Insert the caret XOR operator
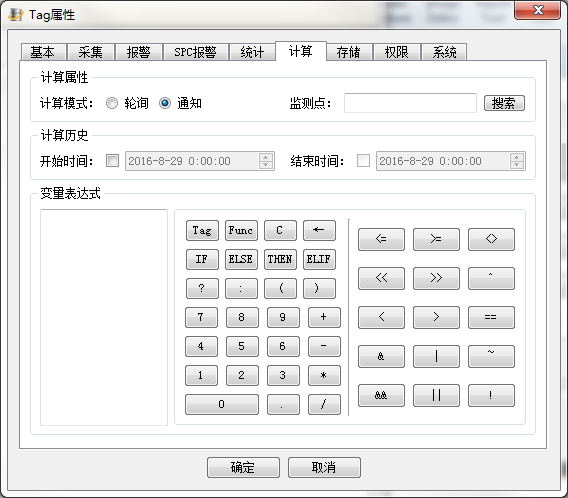This screenshot has width=568, height=498. pyautogui.click(x=491, y=278)
